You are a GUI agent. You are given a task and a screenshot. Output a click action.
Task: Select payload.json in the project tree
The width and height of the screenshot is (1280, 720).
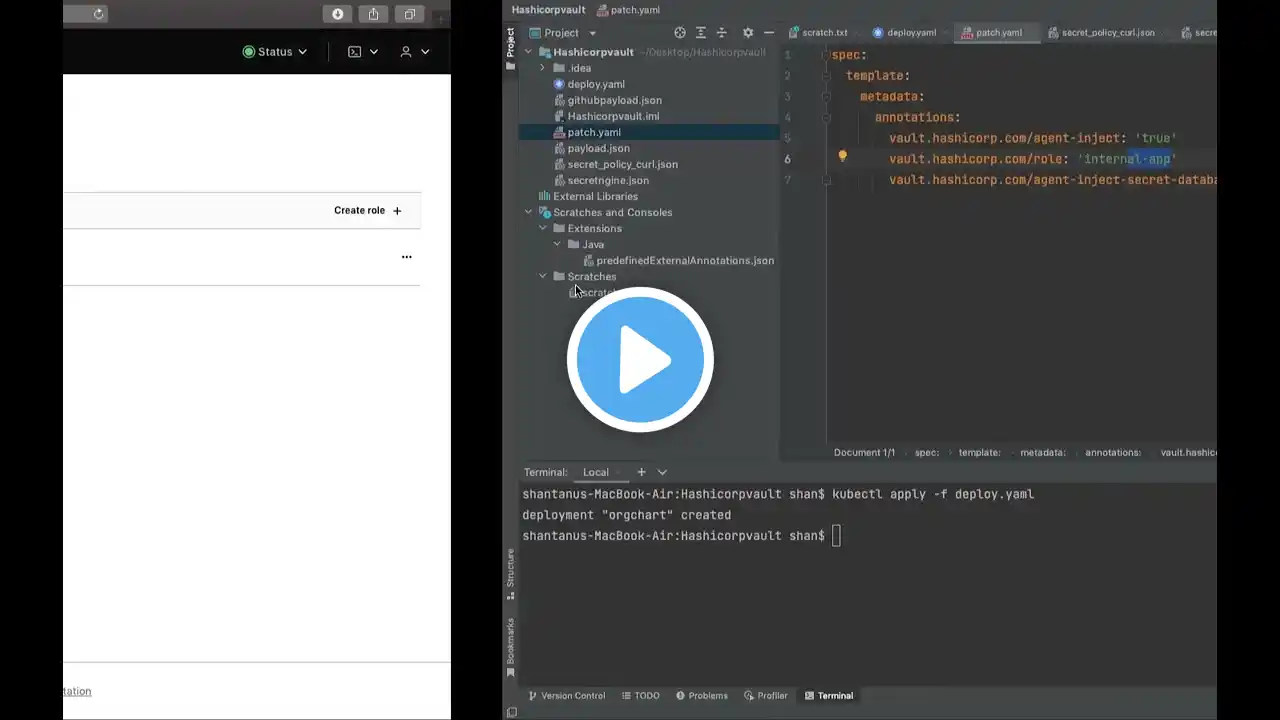[598, 148]
